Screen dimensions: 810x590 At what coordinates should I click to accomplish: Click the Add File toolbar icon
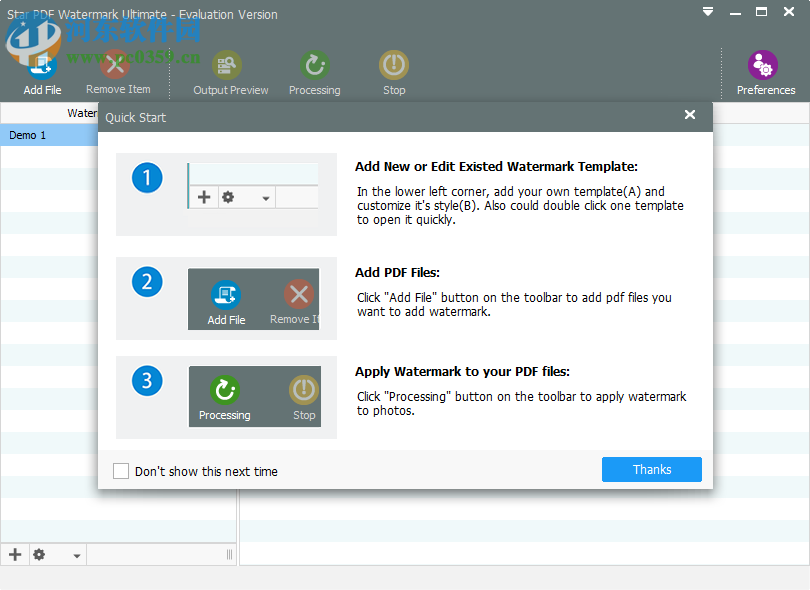[42, 74]
